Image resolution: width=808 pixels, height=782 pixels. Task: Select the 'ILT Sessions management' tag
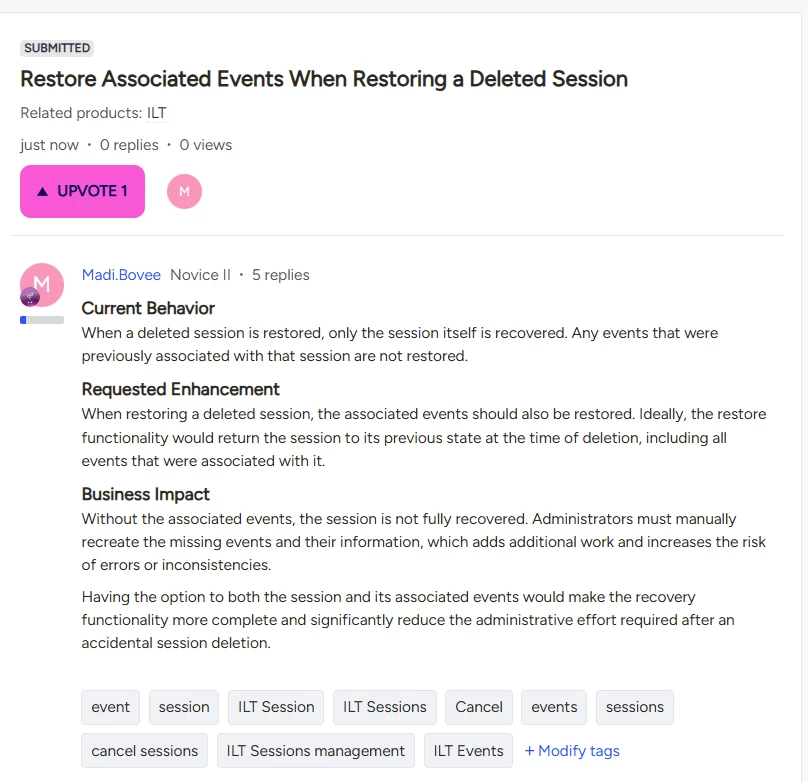[x=316, y=751]
